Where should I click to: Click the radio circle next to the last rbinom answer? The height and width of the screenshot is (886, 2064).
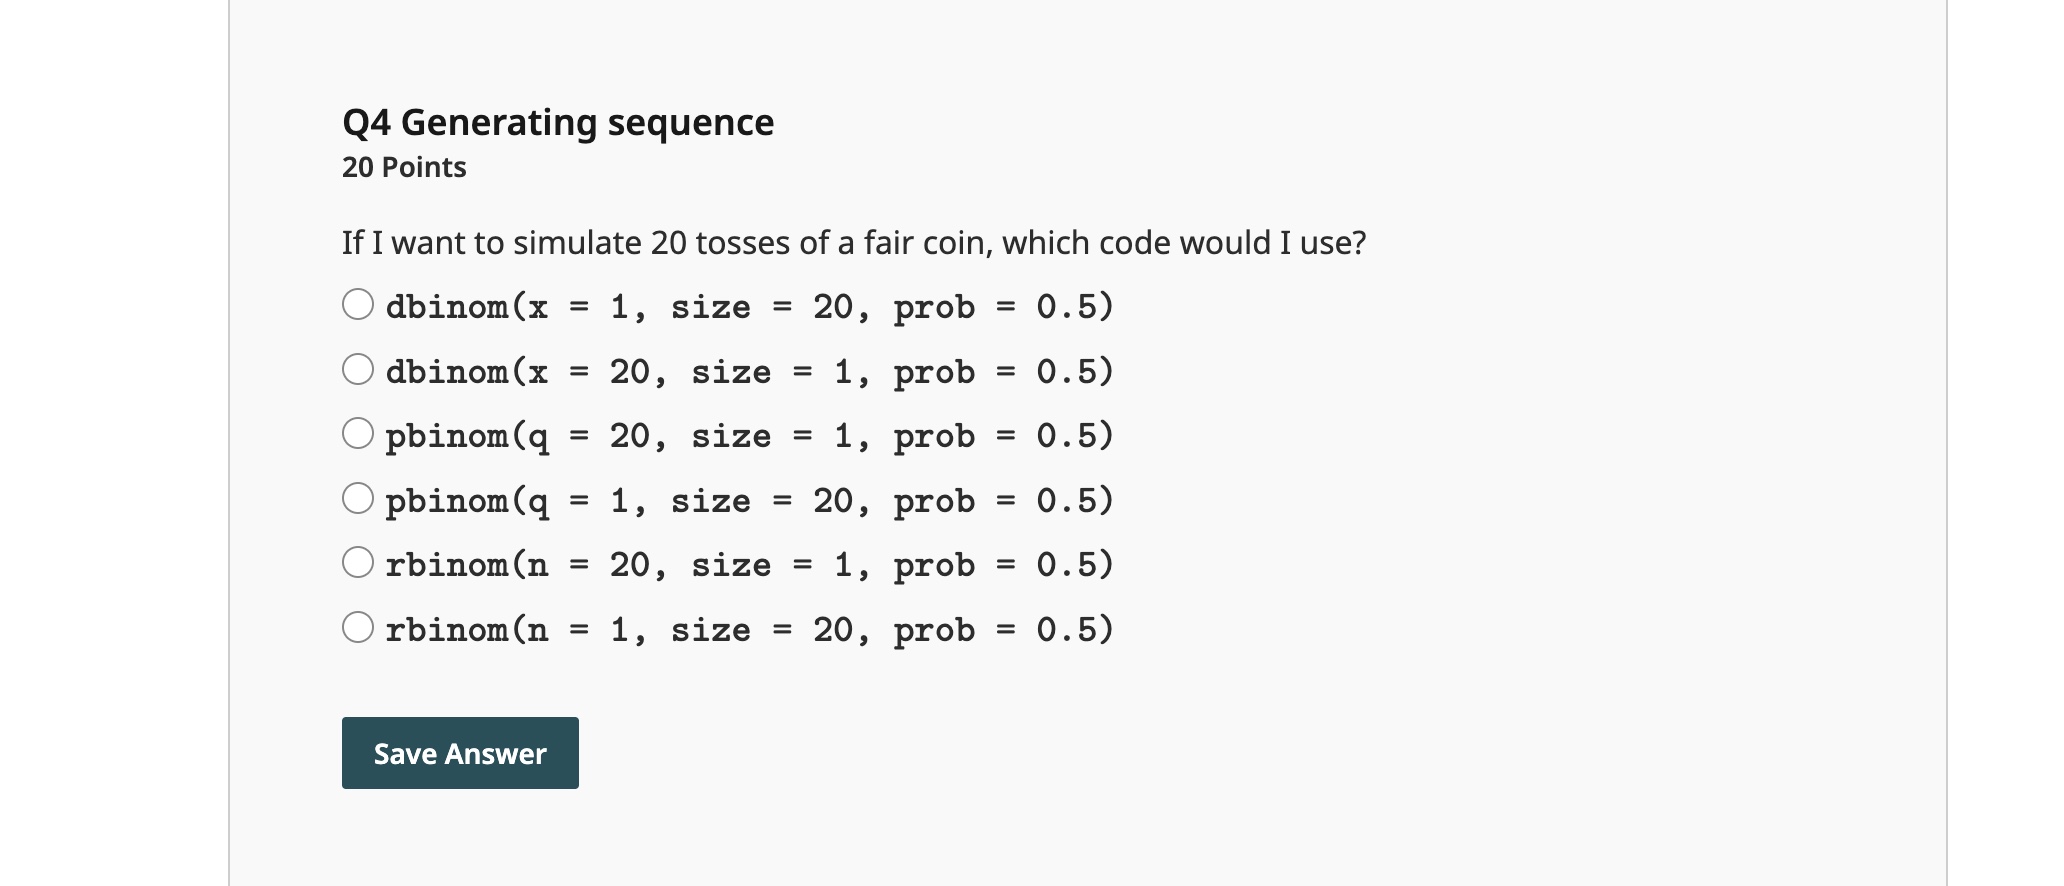point(360,626)
